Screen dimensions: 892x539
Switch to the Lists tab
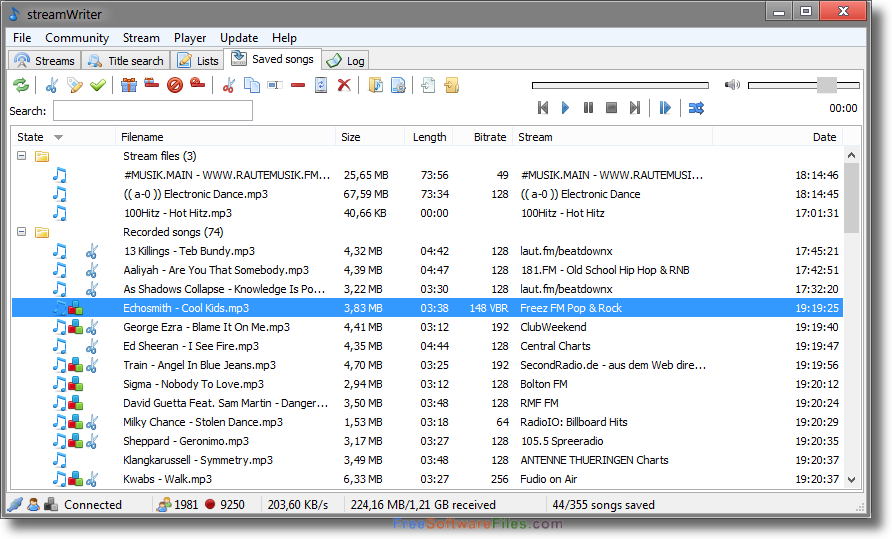pos(197,60)
